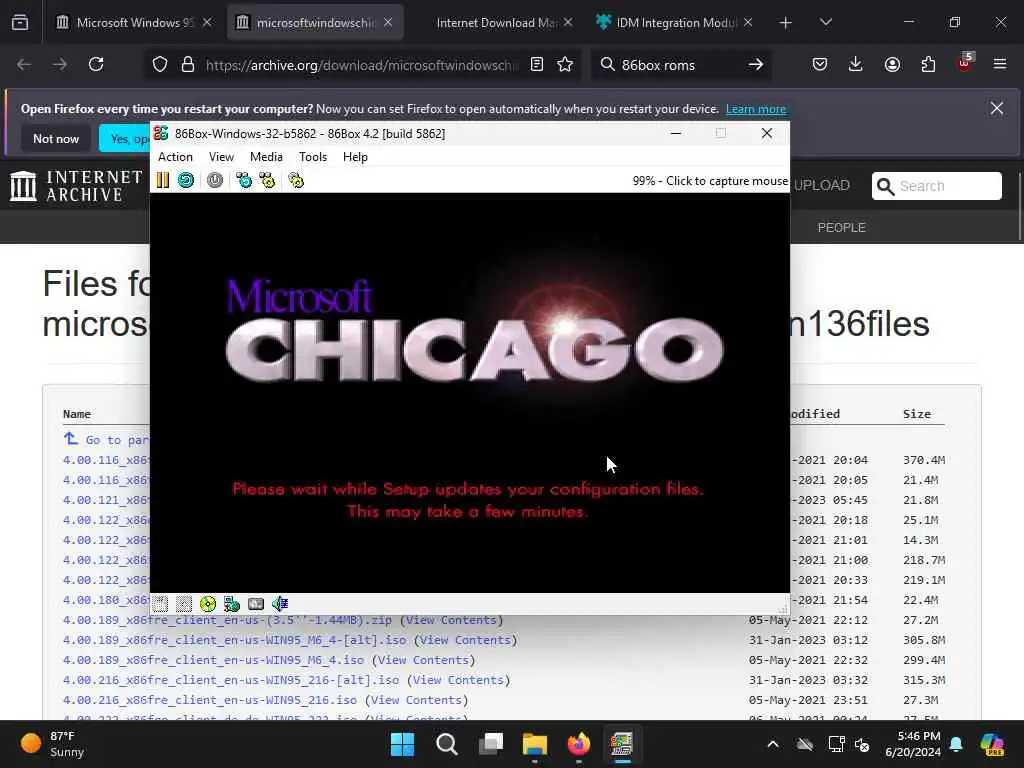
Task: Open 86Box Tools menu
Action: [x=313, y=157]
